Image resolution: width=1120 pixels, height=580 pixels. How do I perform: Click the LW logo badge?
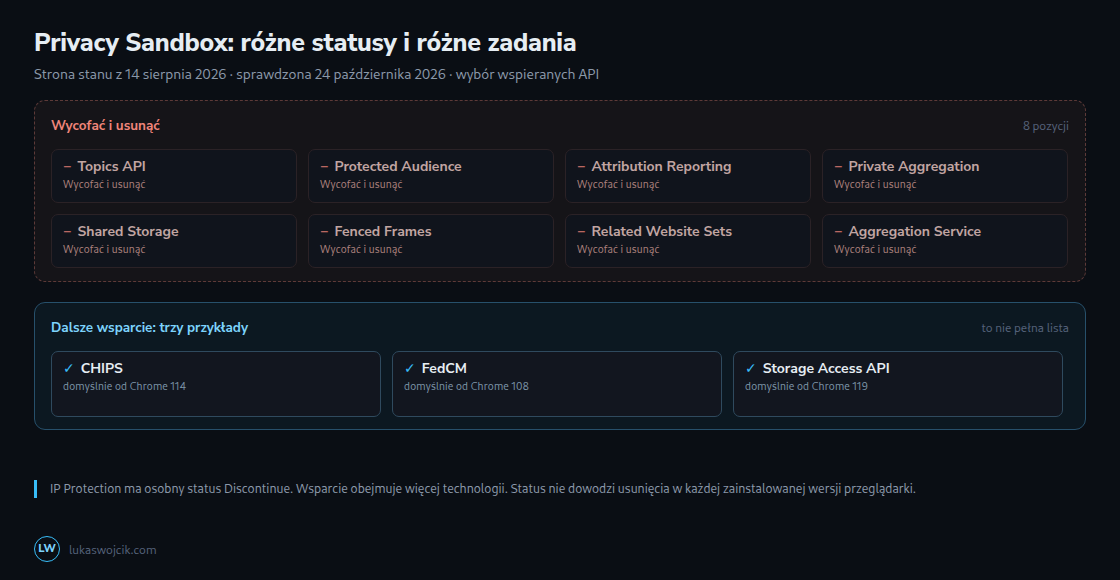click(x=47, y=549)
